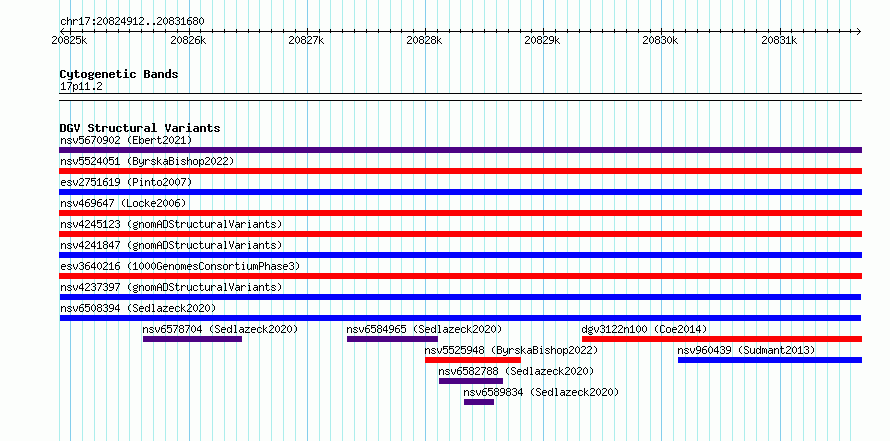The height and width of the screenshot is (441, 890).
Task: Select the blue bar under nsv6508394 (Sedlazeck2020)
Action: point(460,318)
